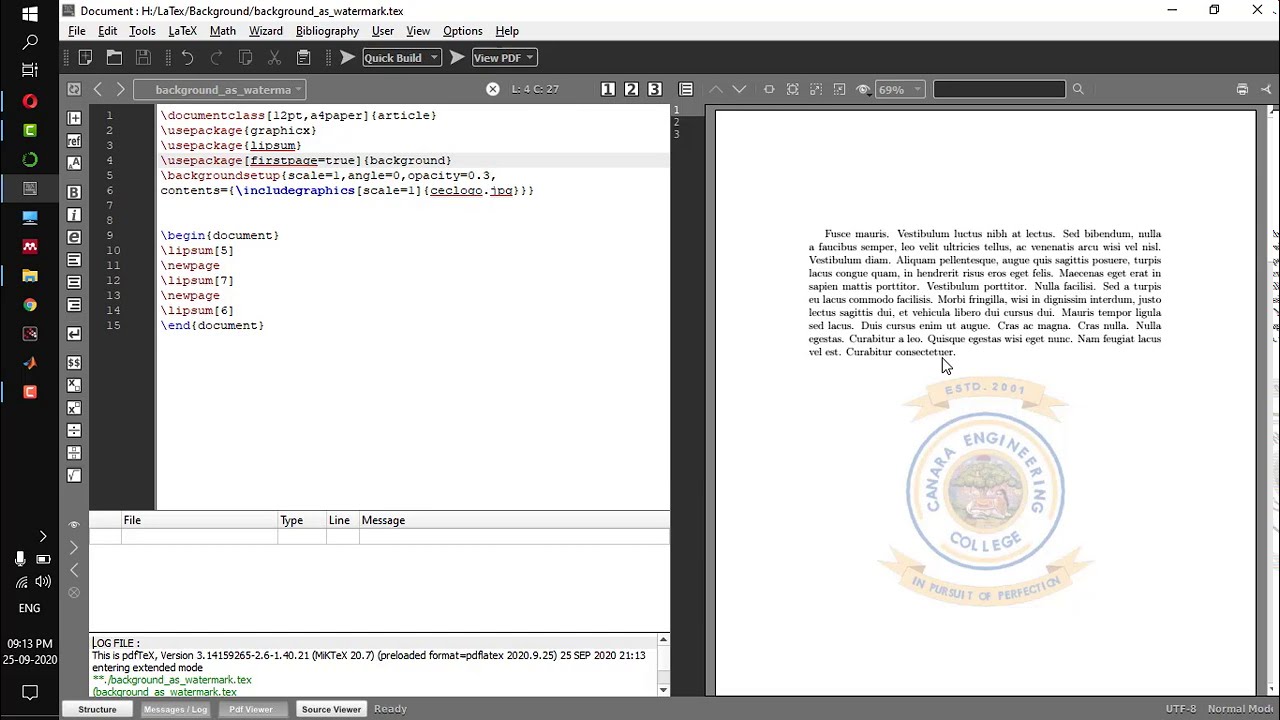Paste clipboard contents into the editor
The height and width of the screenshot is (720, 1280).
304,58
